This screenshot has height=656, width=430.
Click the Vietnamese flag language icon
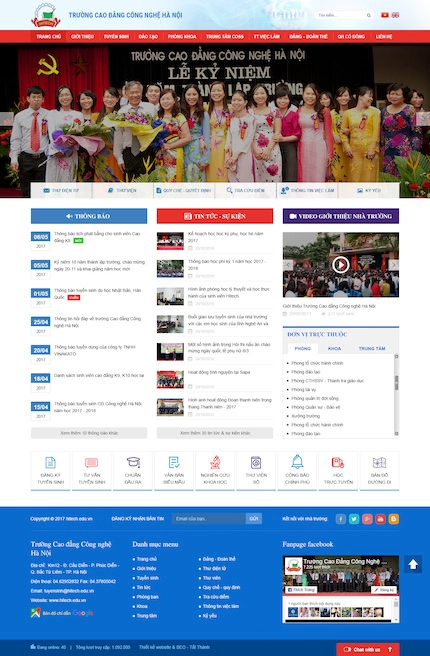[384, 15]
